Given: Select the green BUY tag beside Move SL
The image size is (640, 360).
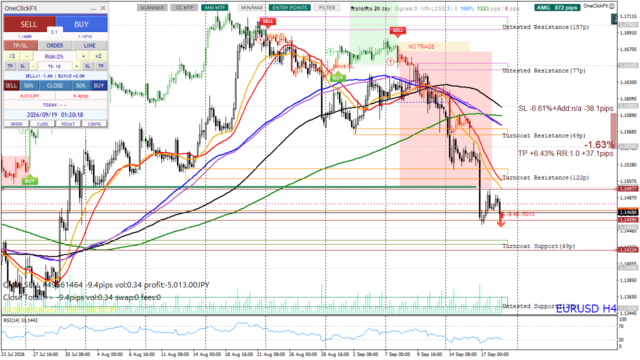Looking at the screenshot, I should 338,77.
